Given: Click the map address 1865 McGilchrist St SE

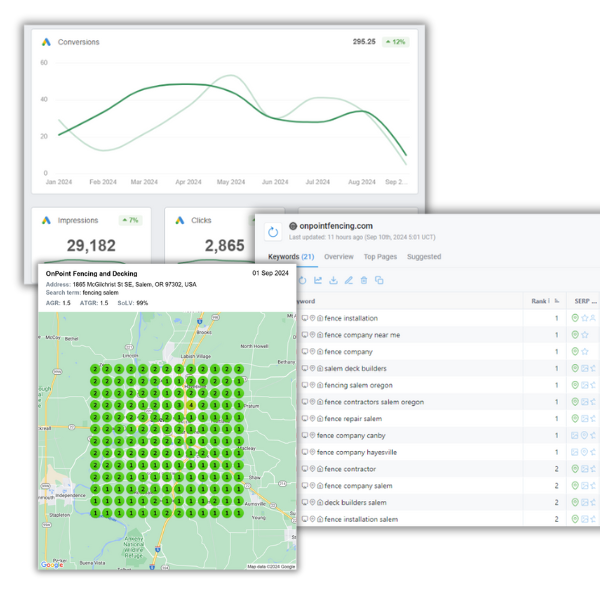Looking at the screenshot, I should [135, 285].
